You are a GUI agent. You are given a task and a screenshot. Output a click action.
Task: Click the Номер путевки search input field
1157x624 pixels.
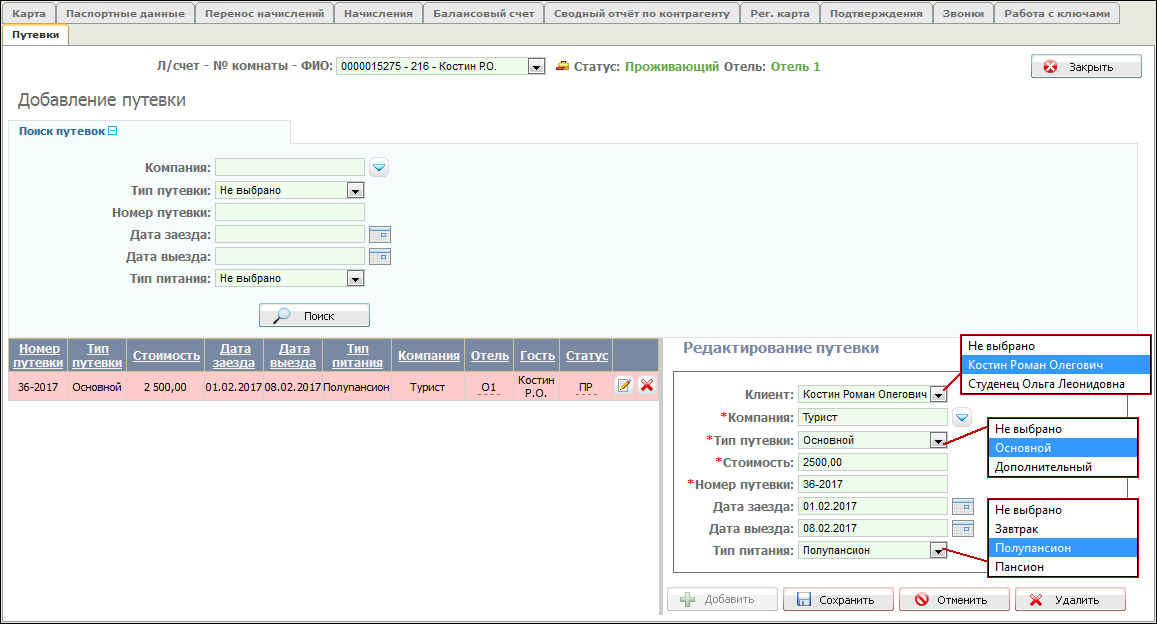290,212
